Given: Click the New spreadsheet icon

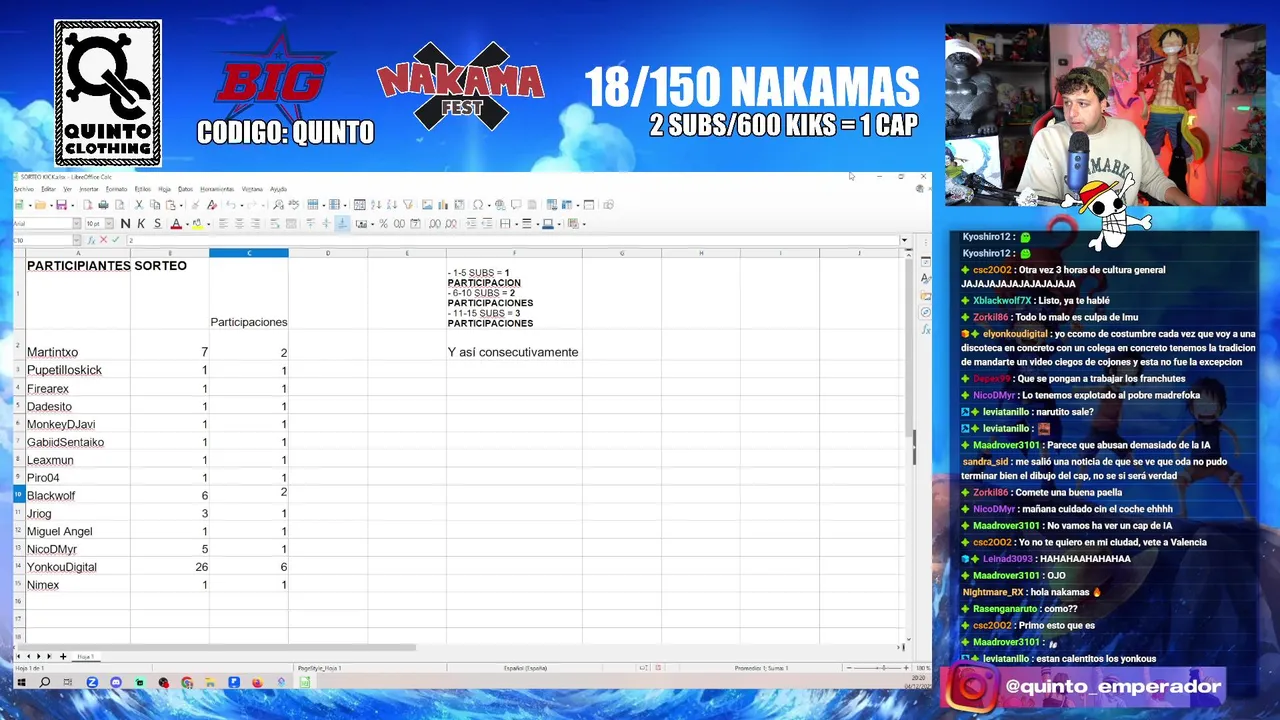Looking at the screenshot, I should 19,205.
